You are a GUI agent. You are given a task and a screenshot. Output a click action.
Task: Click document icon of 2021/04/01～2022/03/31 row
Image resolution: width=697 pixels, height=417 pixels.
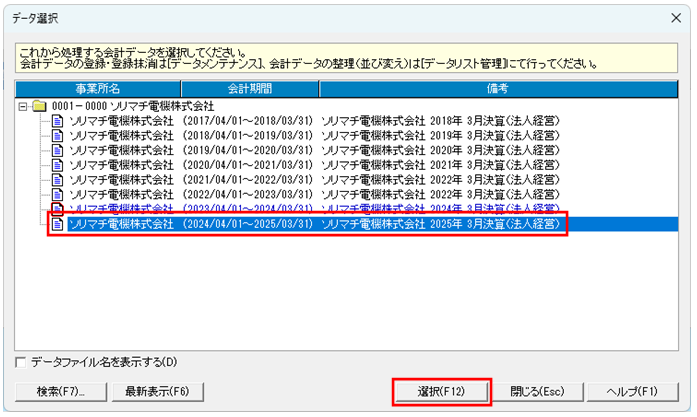(x=57, y=180)
